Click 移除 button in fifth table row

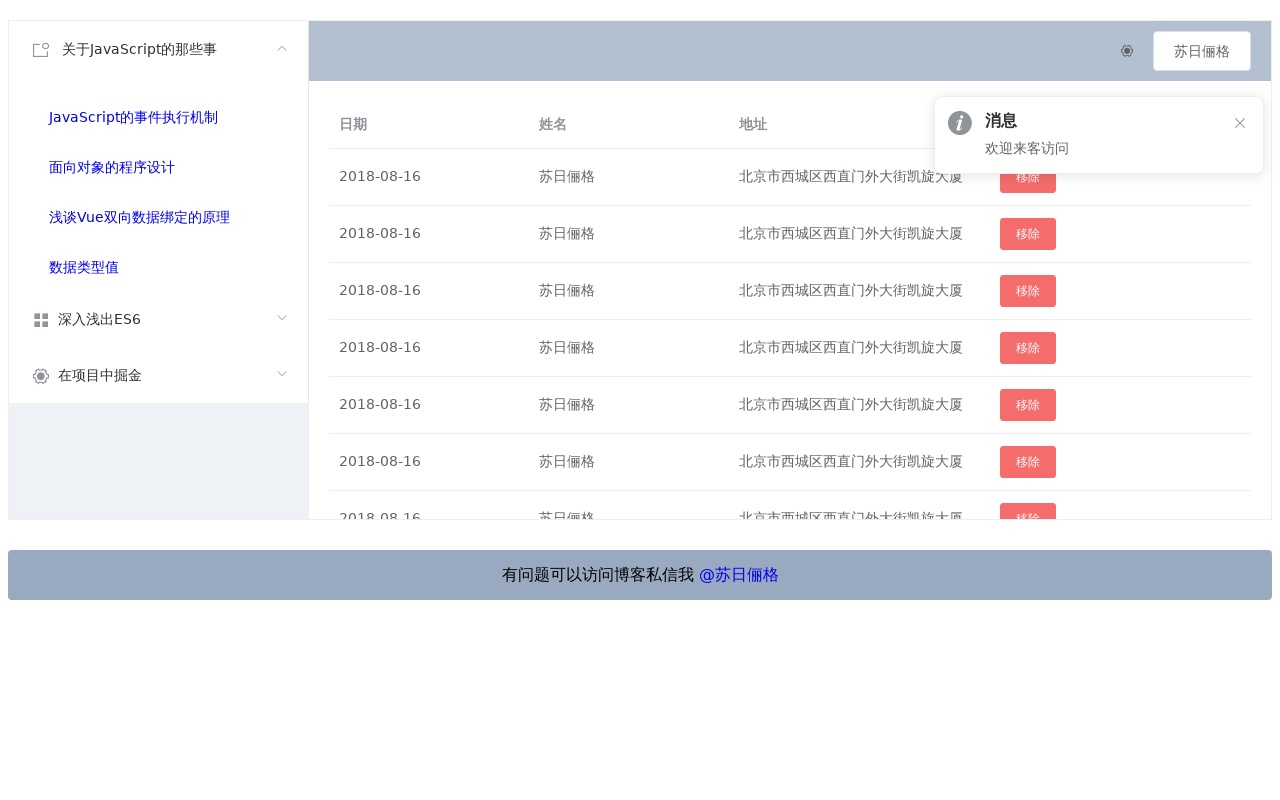[1028, 405]
